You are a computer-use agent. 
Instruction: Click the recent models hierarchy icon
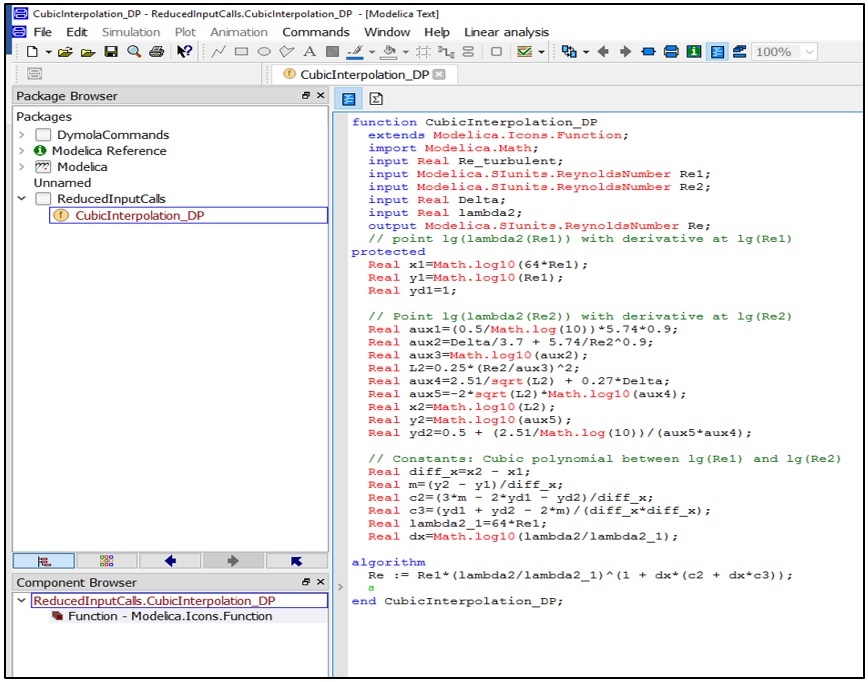point(569,52)
